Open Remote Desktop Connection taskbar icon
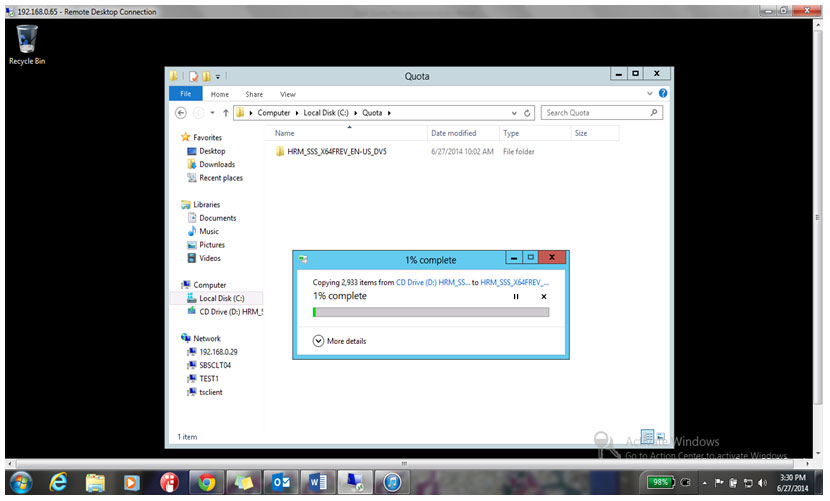 pyautogui.click(x=355, y=482)
